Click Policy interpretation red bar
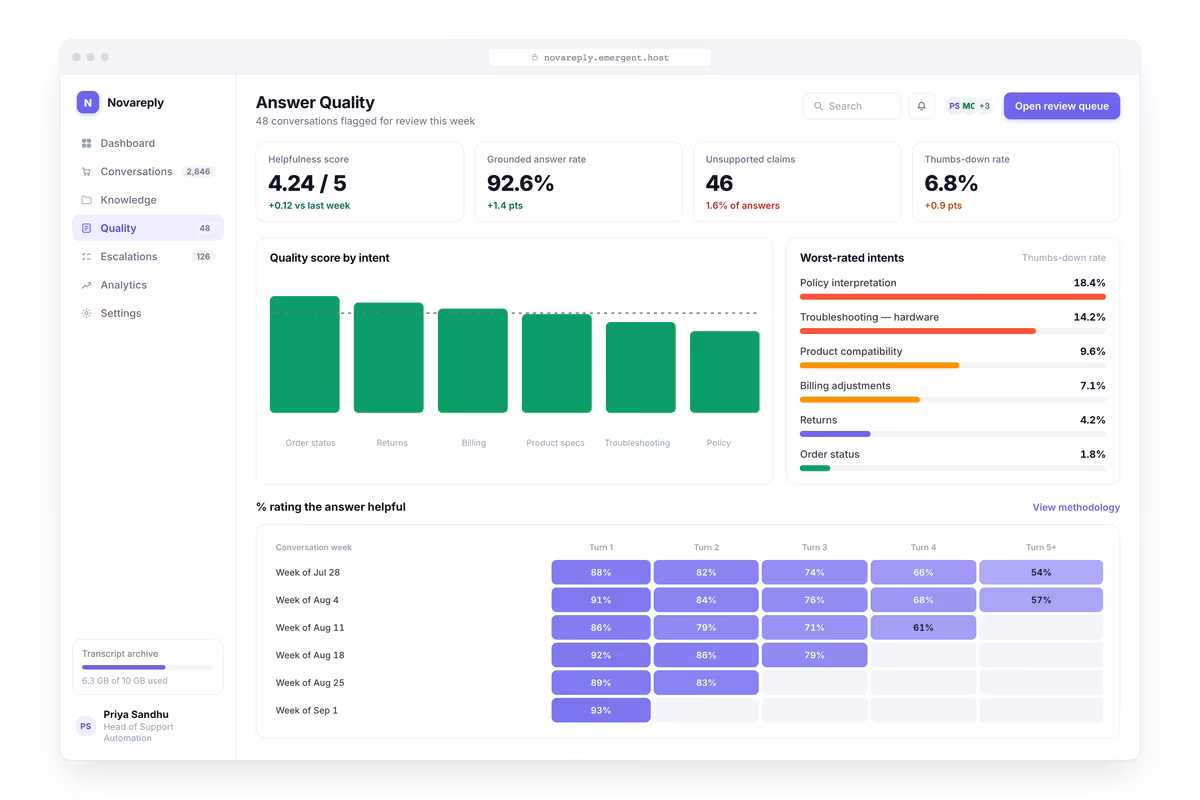The height and width of the screenshot is (800, 1200). pos(953,297)
